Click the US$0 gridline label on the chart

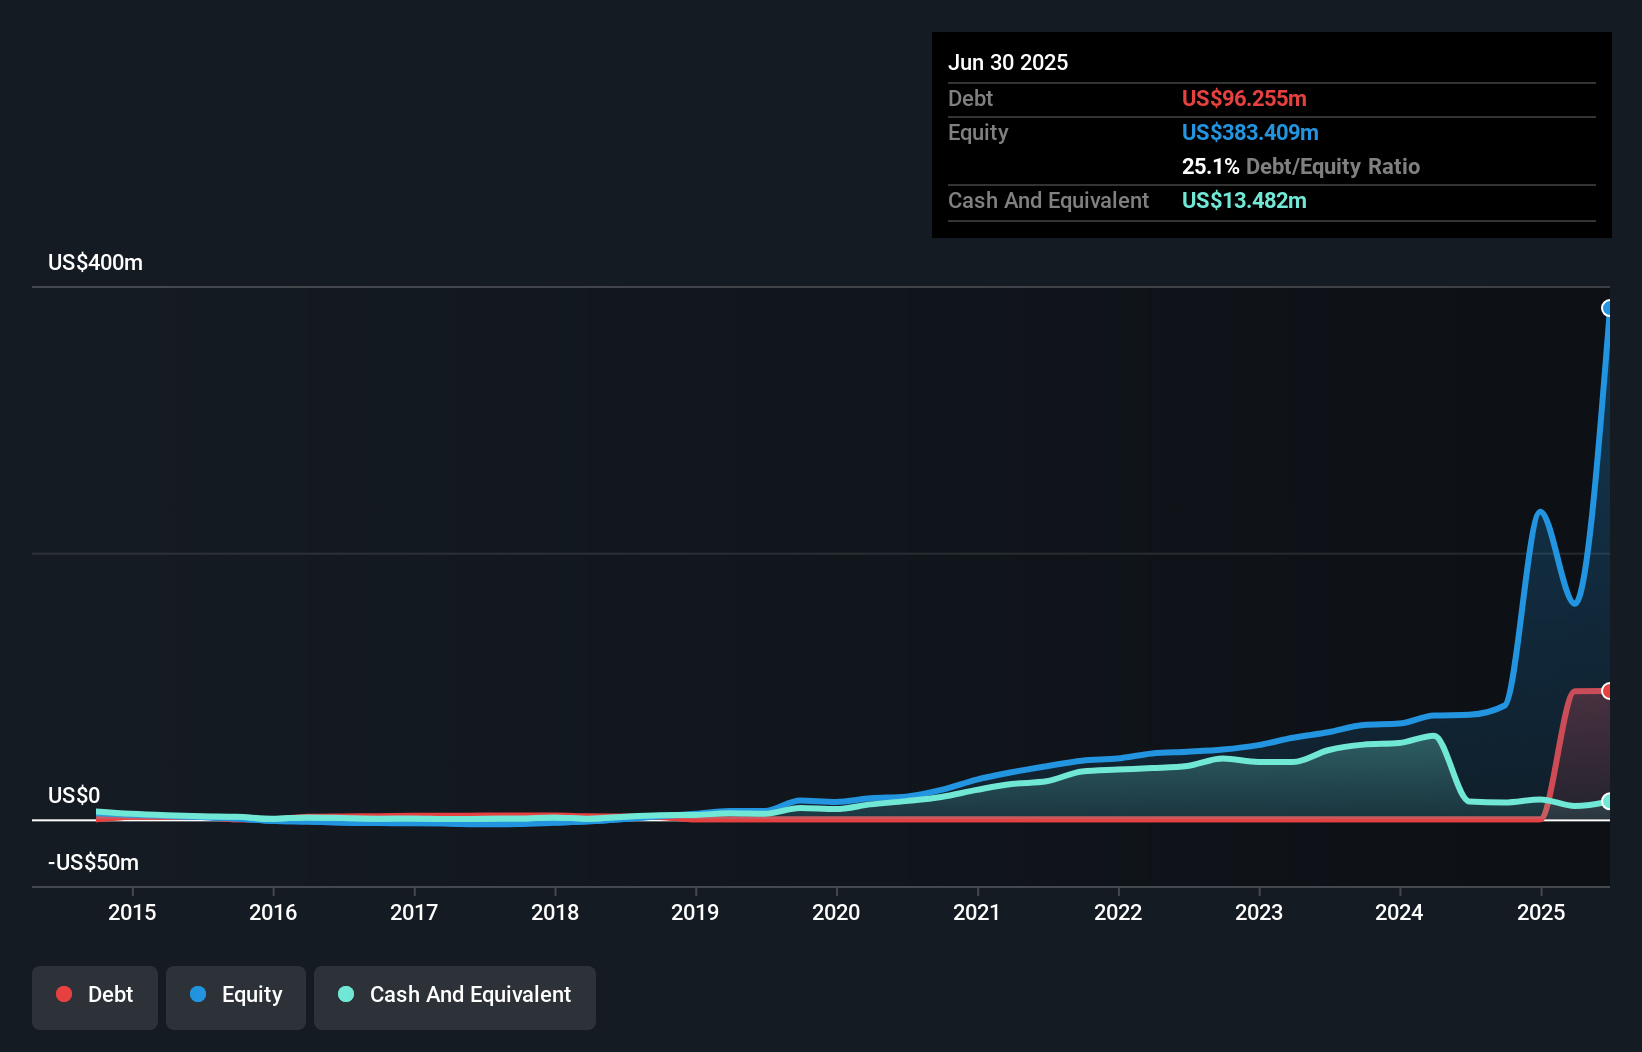(73, 795)
